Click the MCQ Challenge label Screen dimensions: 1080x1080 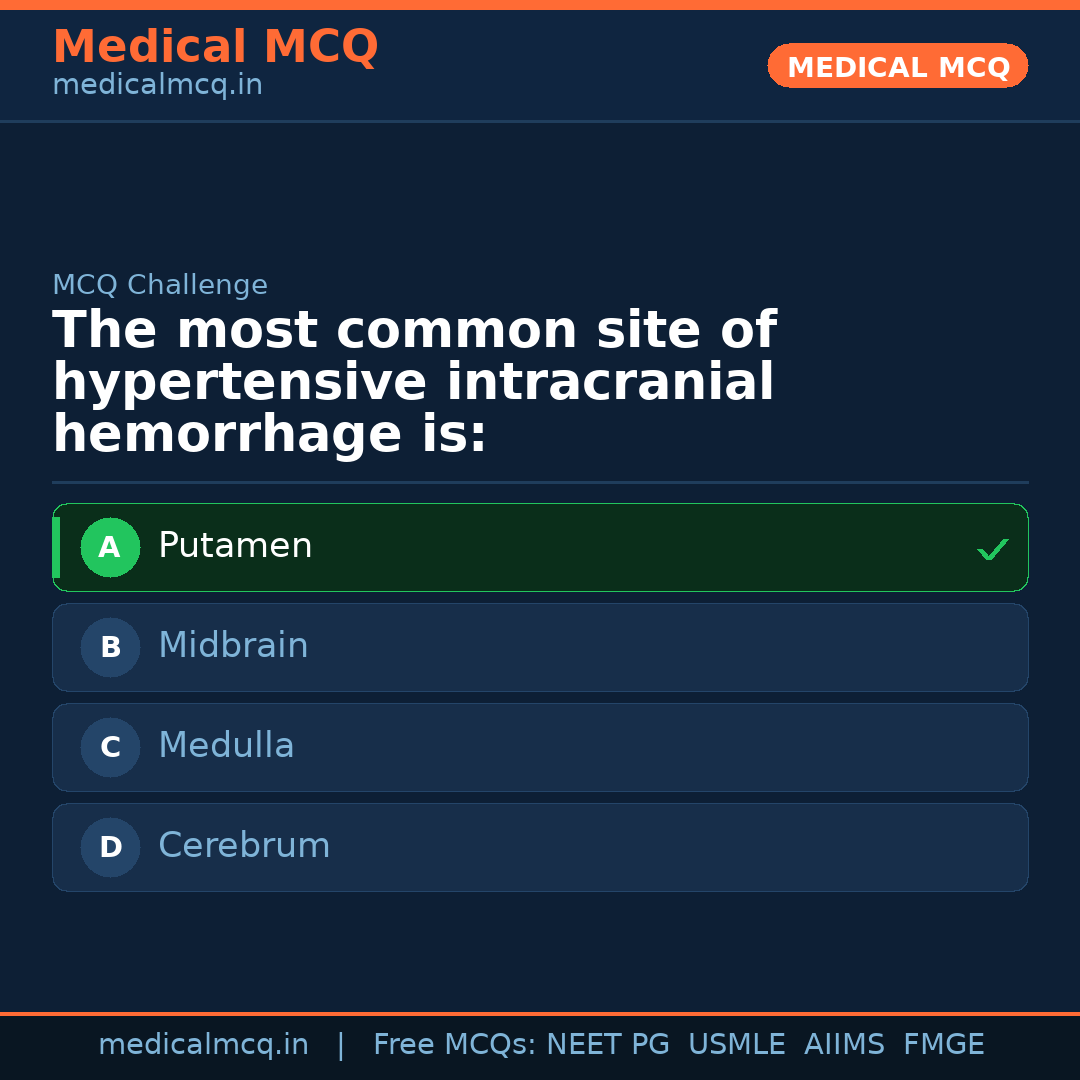pyautogui.click(x=160, y=285)
